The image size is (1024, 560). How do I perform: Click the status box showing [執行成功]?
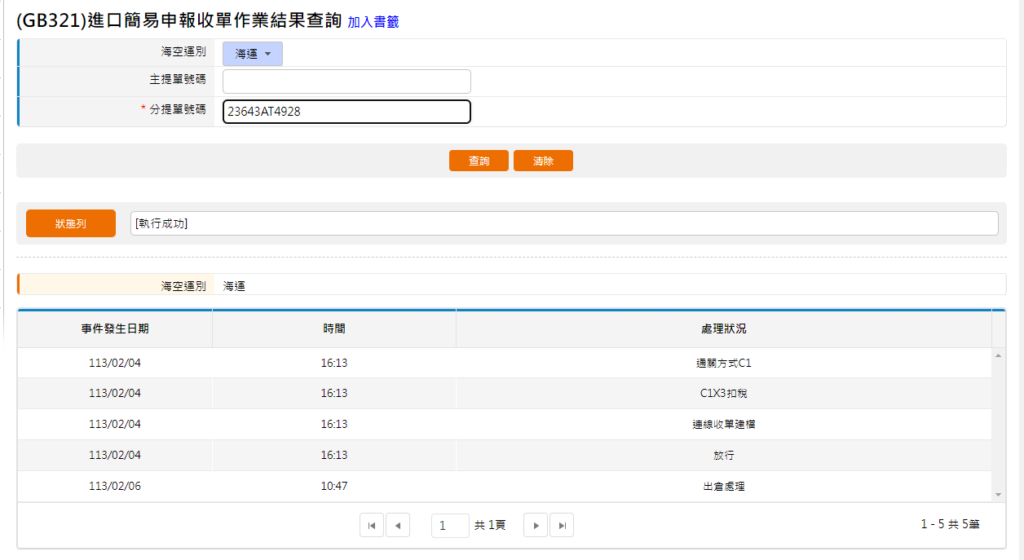(564, 224)
